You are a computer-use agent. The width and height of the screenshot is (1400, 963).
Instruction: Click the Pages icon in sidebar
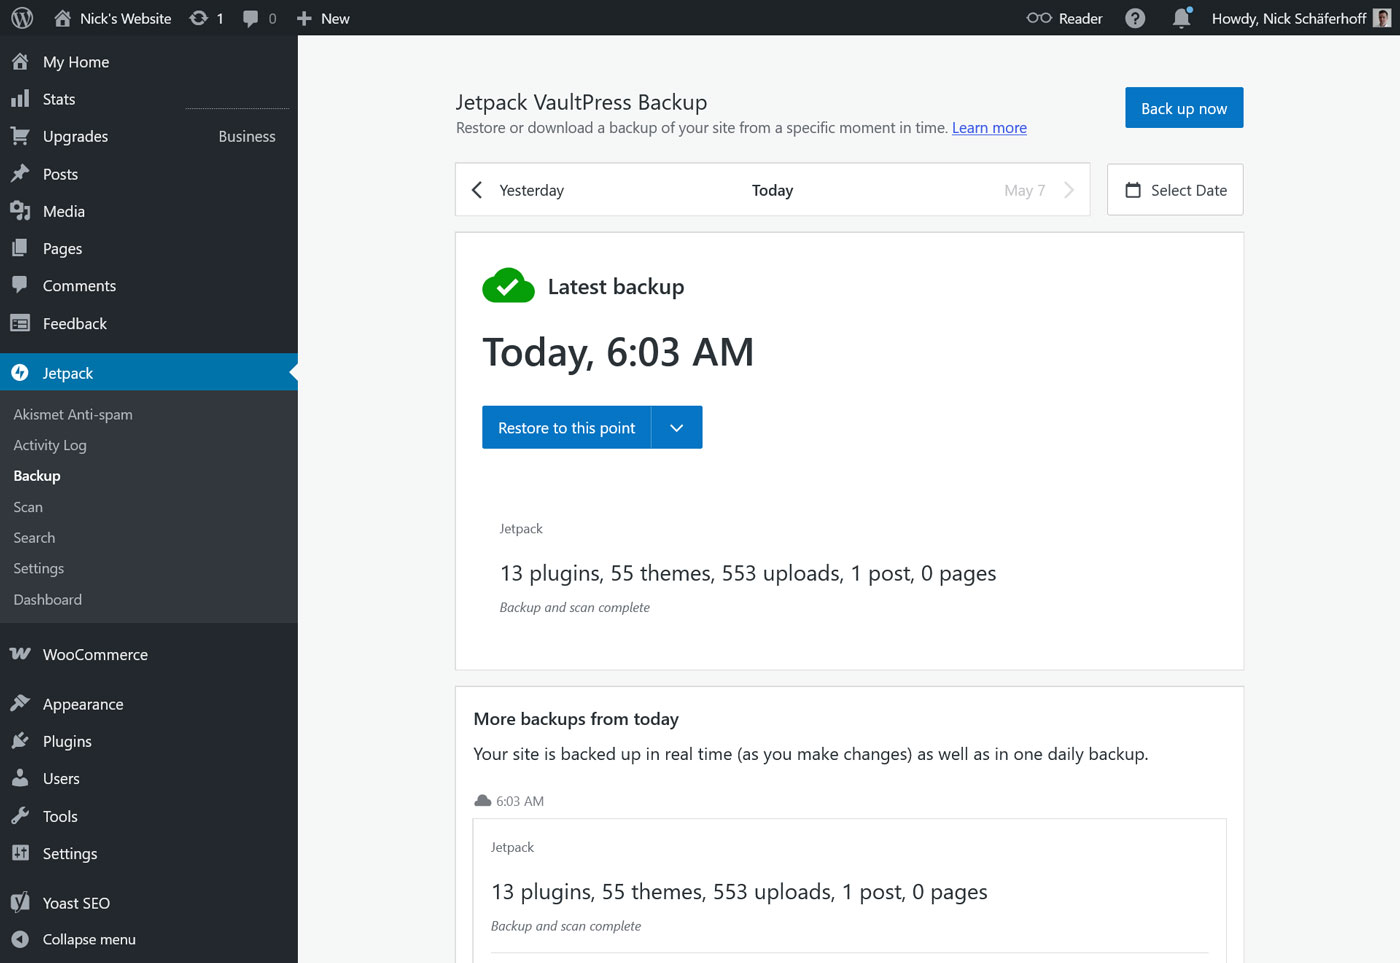tap(20, 248)
